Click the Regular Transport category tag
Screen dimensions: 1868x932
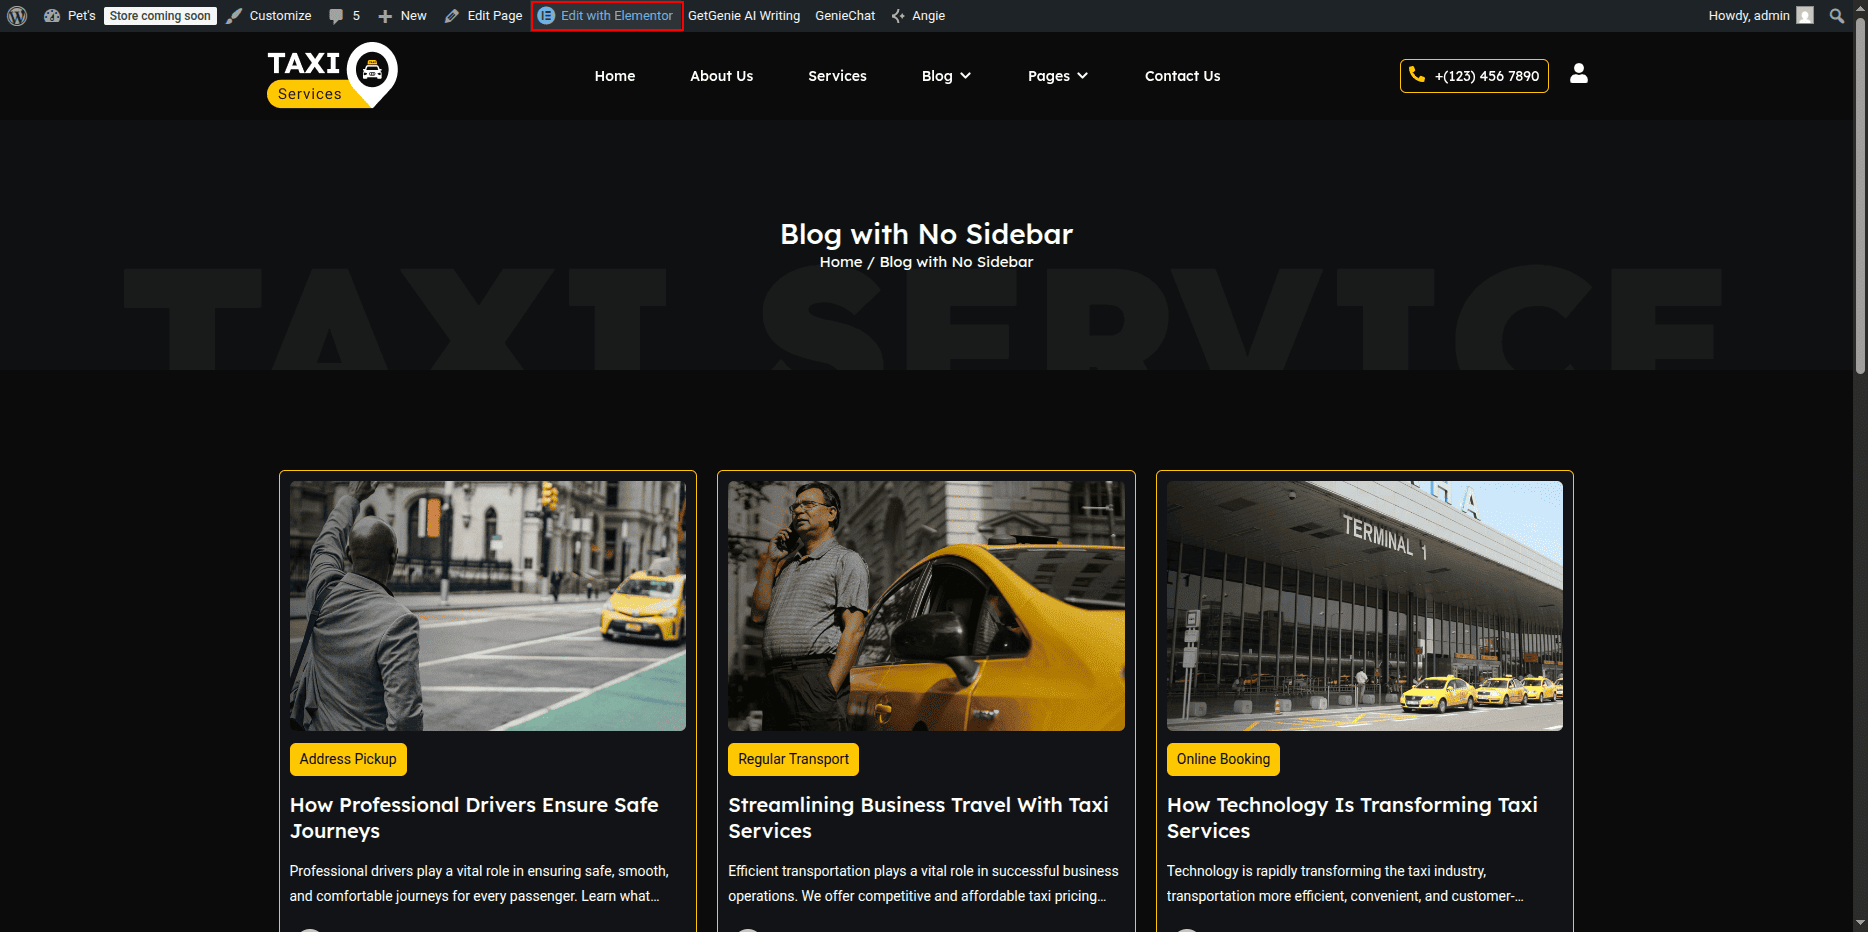(793, 759)
